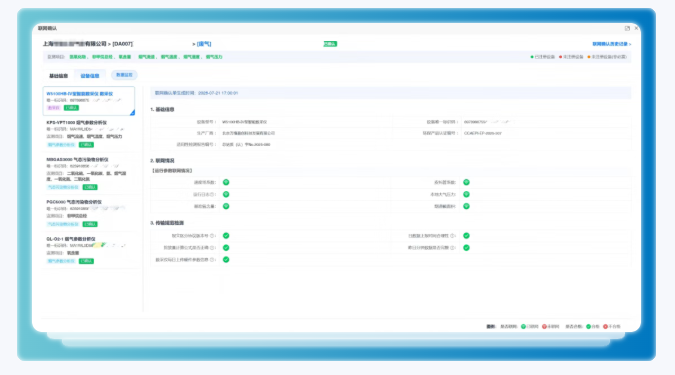Switch to the 设备信息 tab
This screenshot has width=675, height=375.
pyautogui.click(x=90, y=76)
